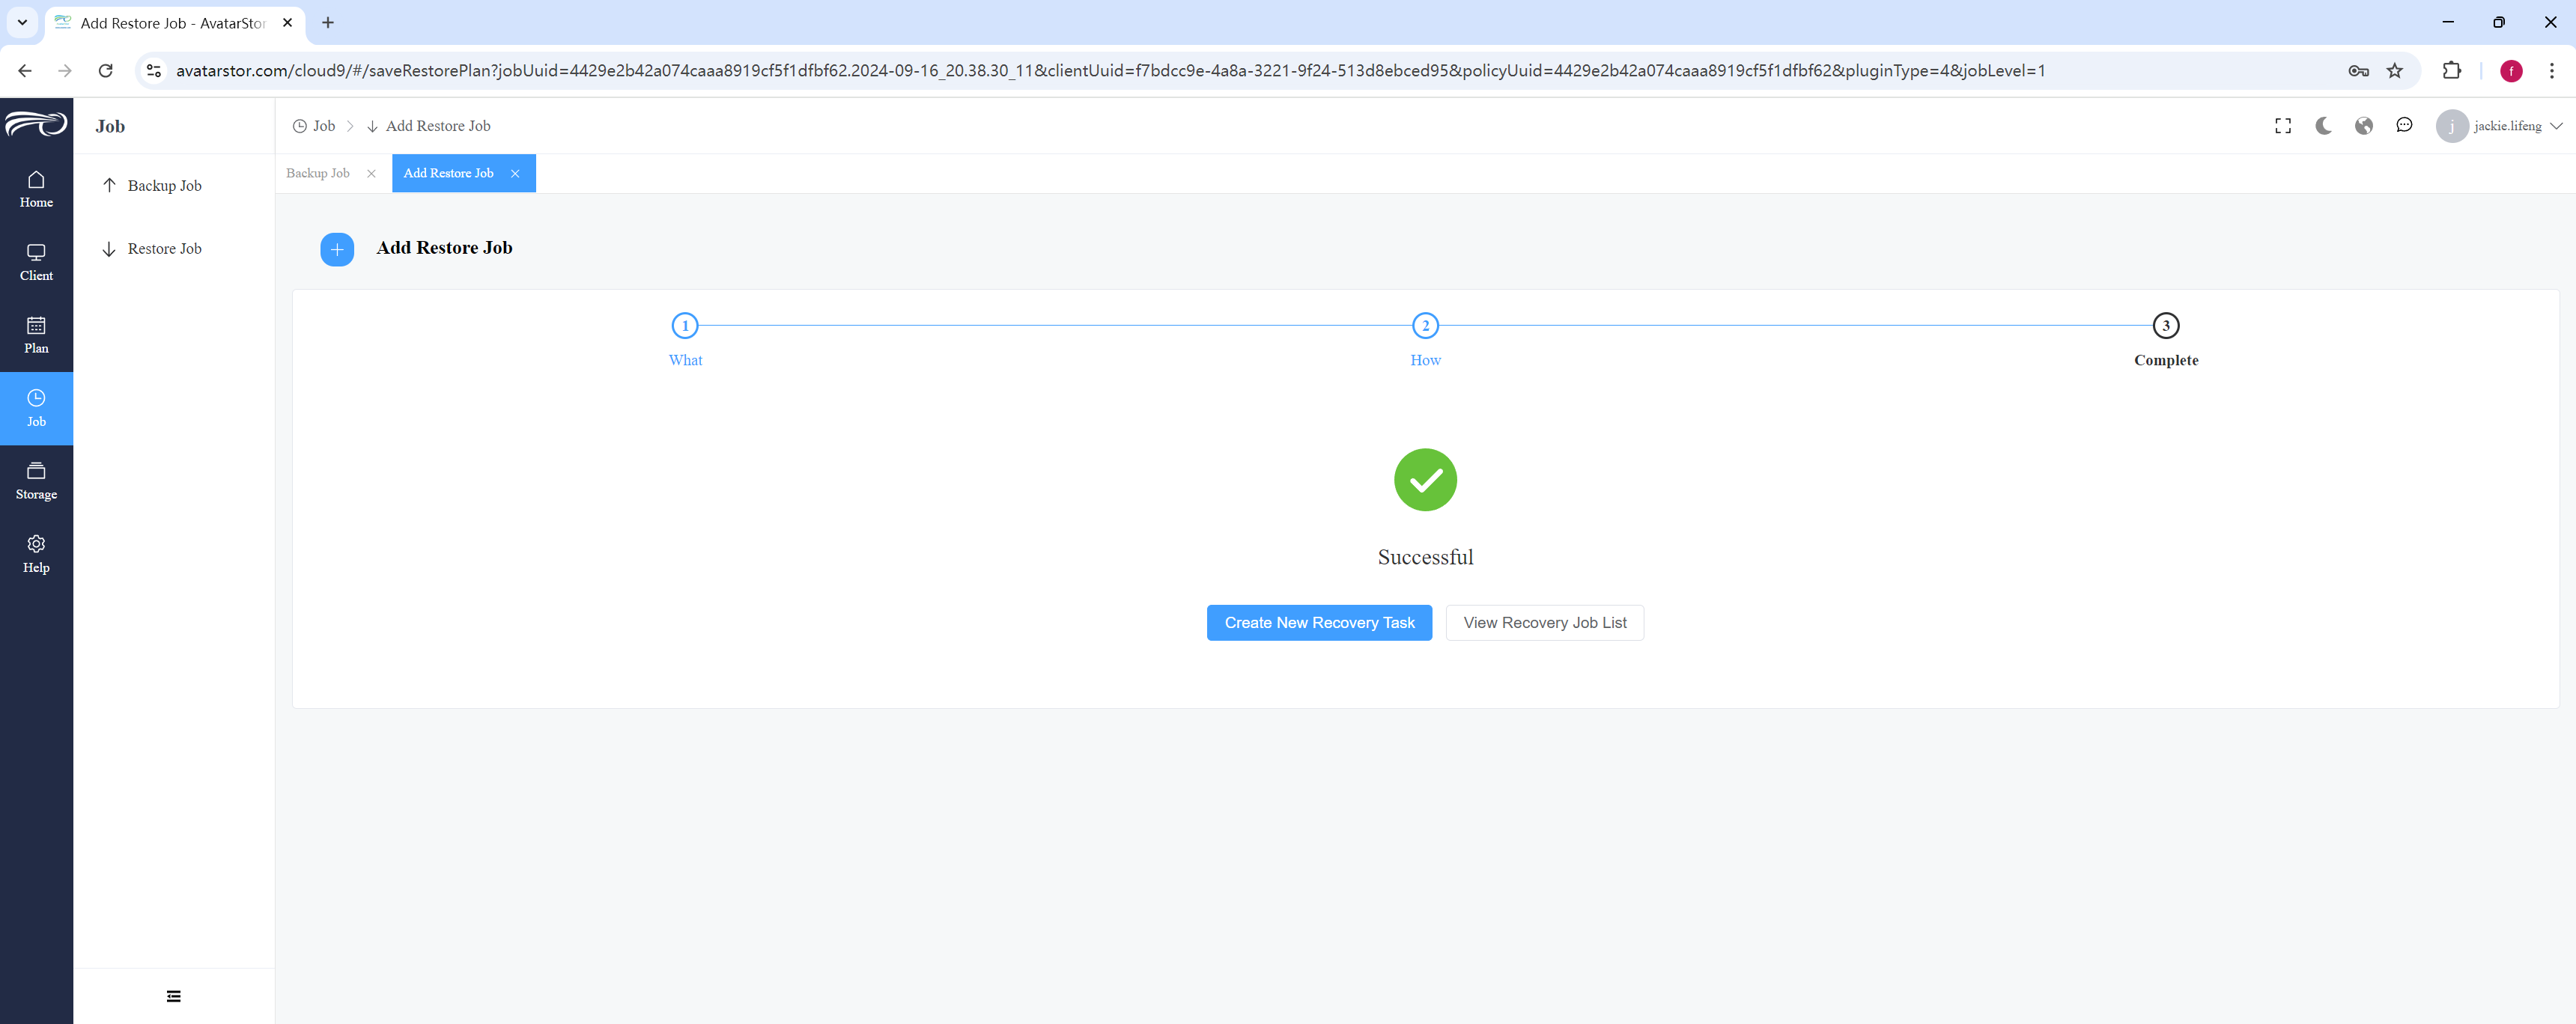Click the browser address bar URL
2576x1024 pixels.
coord(1110,71)
